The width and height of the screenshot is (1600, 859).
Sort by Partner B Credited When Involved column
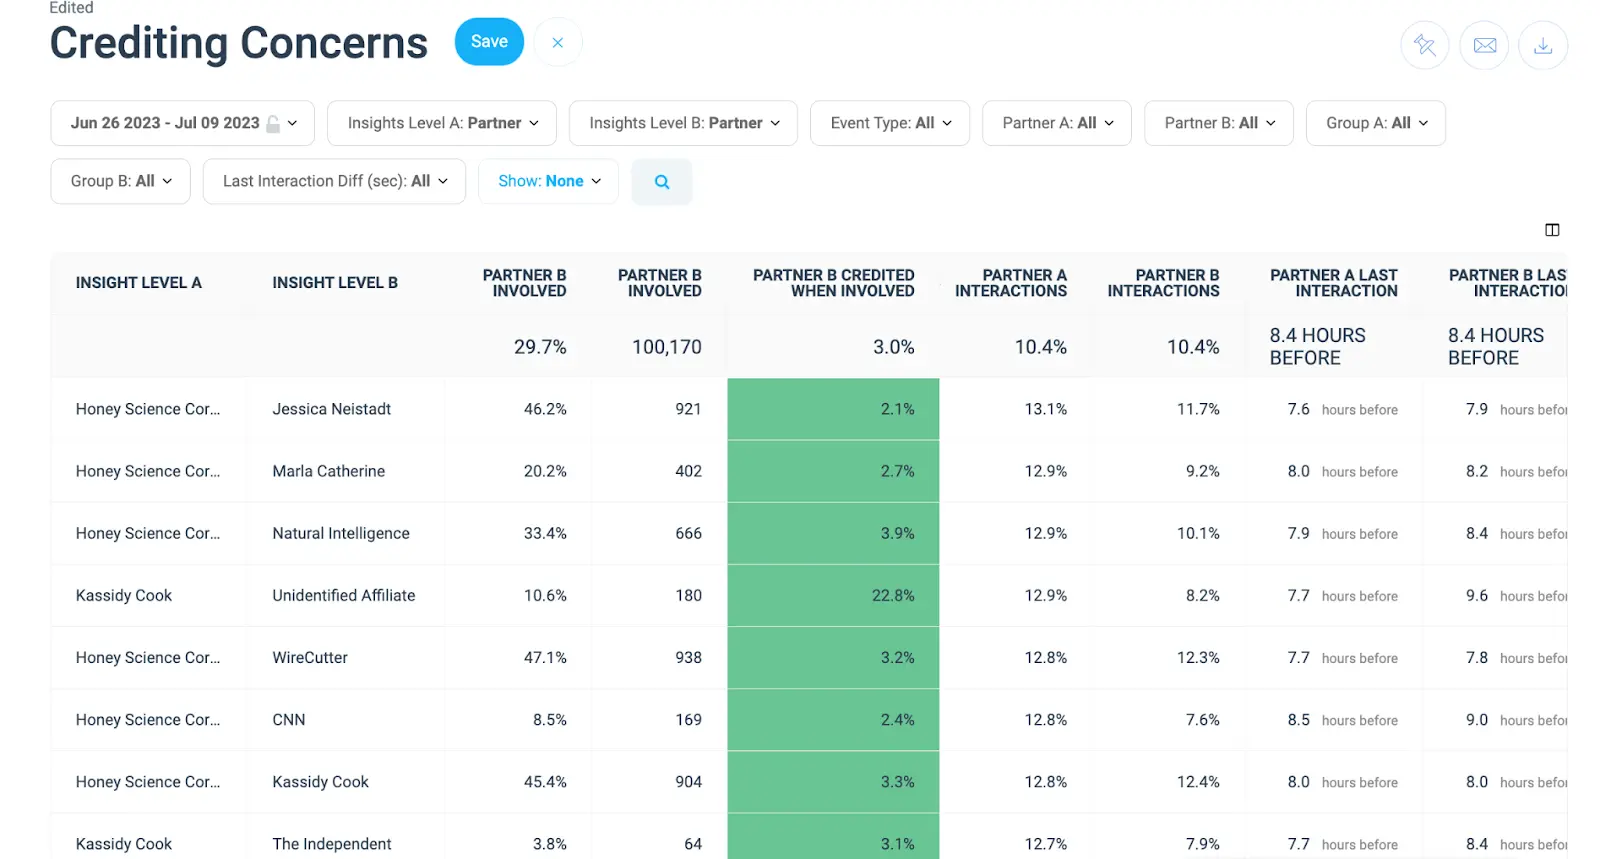click(x=833, y=283)
